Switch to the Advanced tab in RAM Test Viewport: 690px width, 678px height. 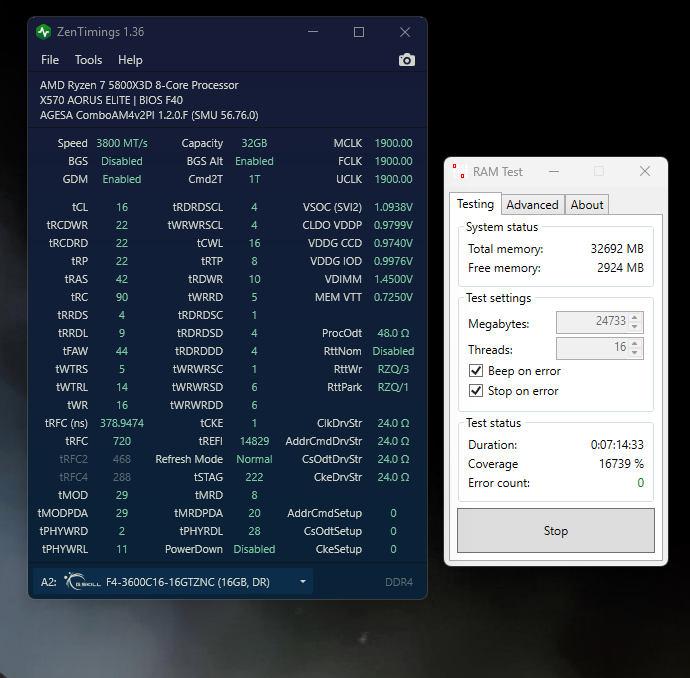tap(532, 205)
